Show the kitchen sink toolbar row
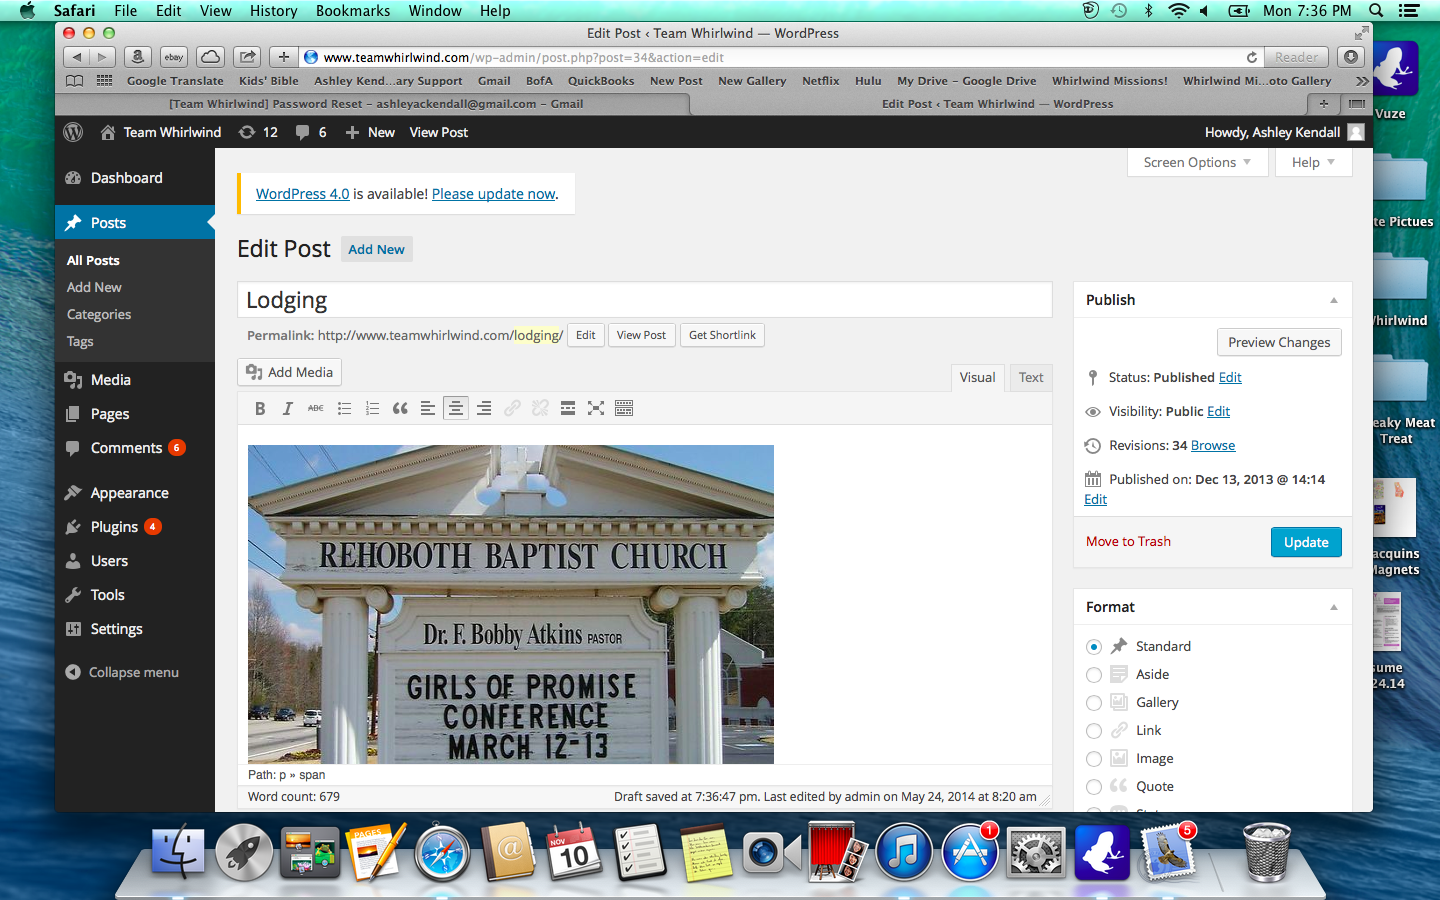This screenshot has width=1440, height=900. point(624,408)
